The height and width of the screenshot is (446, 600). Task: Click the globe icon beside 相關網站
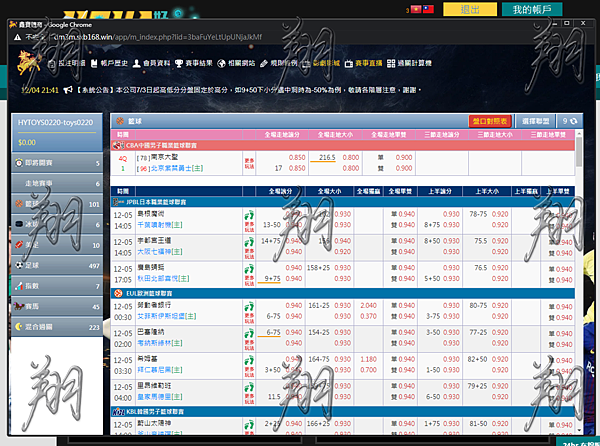tap(221, 63)
